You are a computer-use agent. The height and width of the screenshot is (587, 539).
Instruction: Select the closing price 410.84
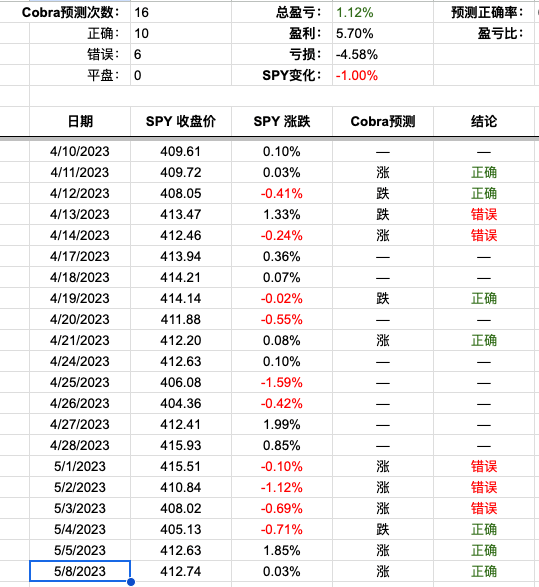point(181,487)
